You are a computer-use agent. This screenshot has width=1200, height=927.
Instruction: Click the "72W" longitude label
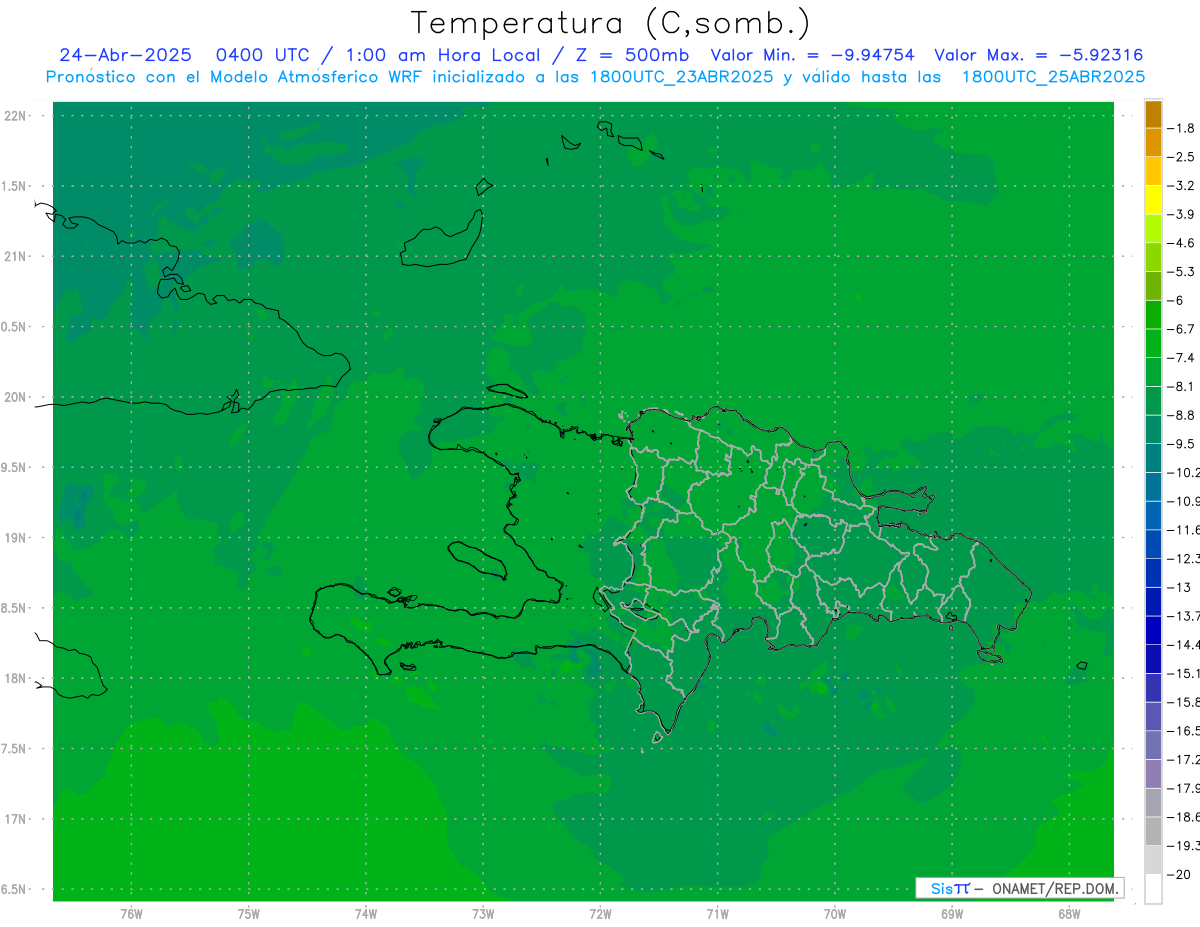[600, 914]
